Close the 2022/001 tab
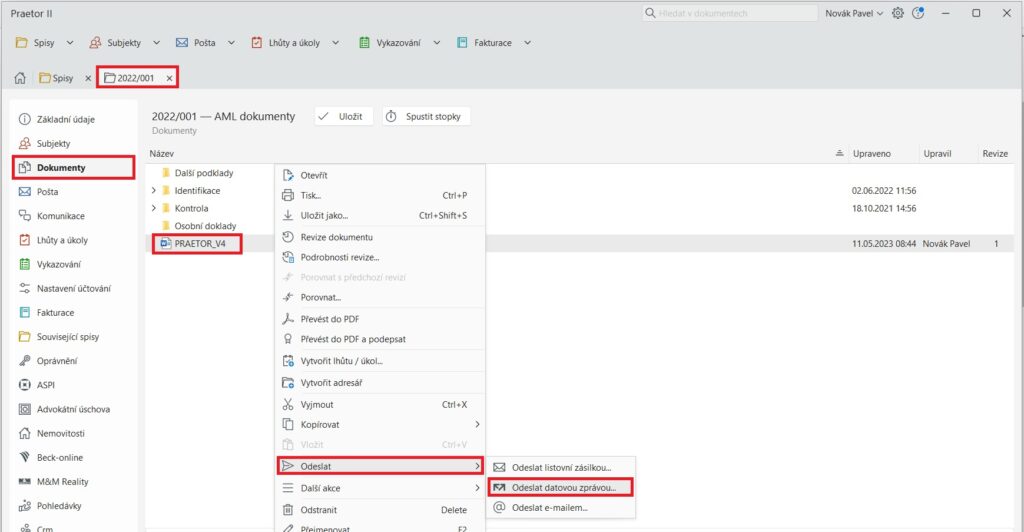This screenshot has height=532, width=1024. pyautogui.click(x=169, y=78)
